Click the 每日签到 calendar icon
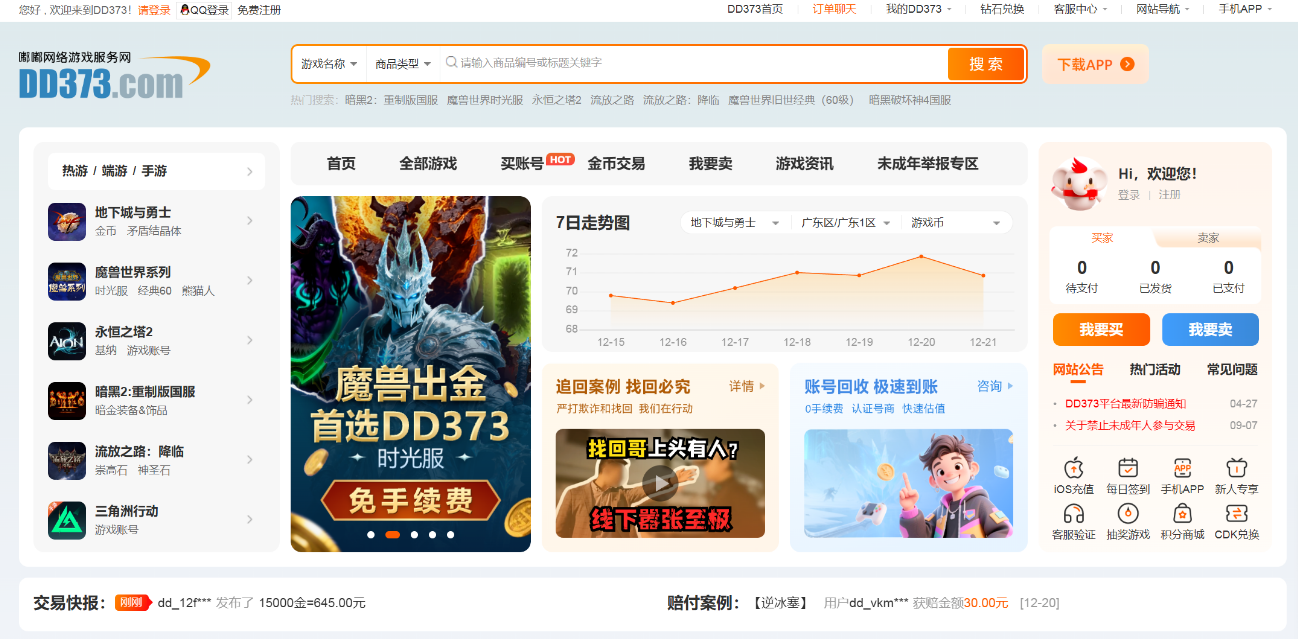The height and width of the screenshot is (639, 1298). pos(1129,468)
